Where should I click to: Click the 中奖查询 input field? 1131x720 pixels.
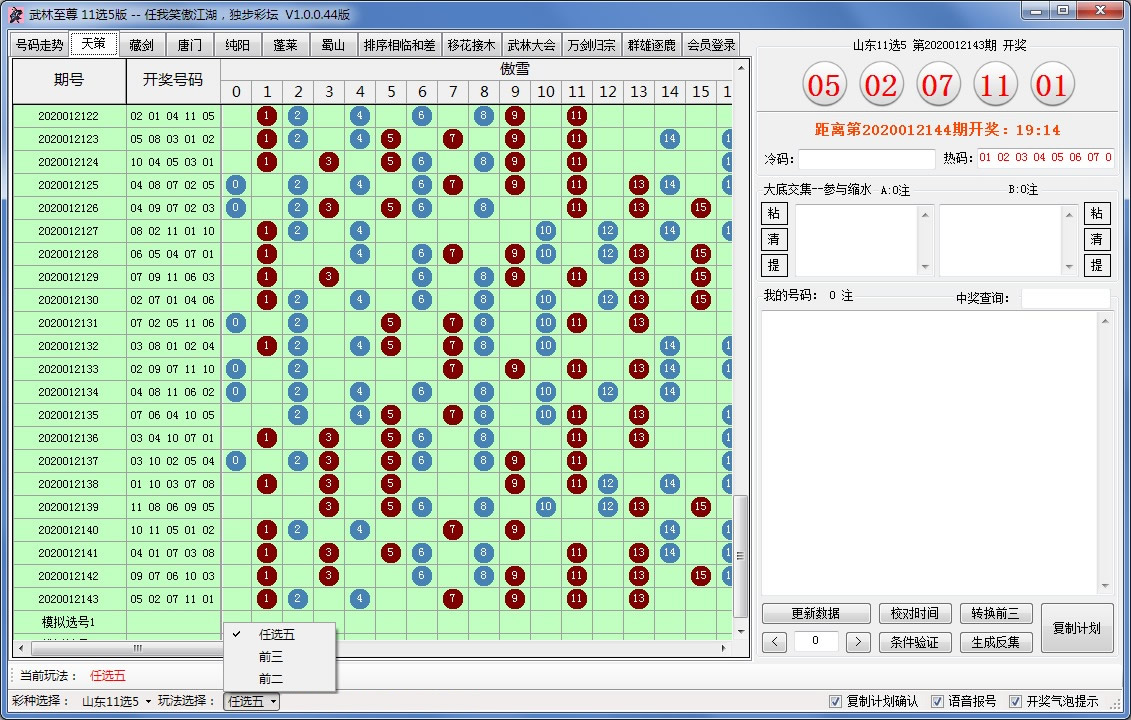(x=1065, y=298)
